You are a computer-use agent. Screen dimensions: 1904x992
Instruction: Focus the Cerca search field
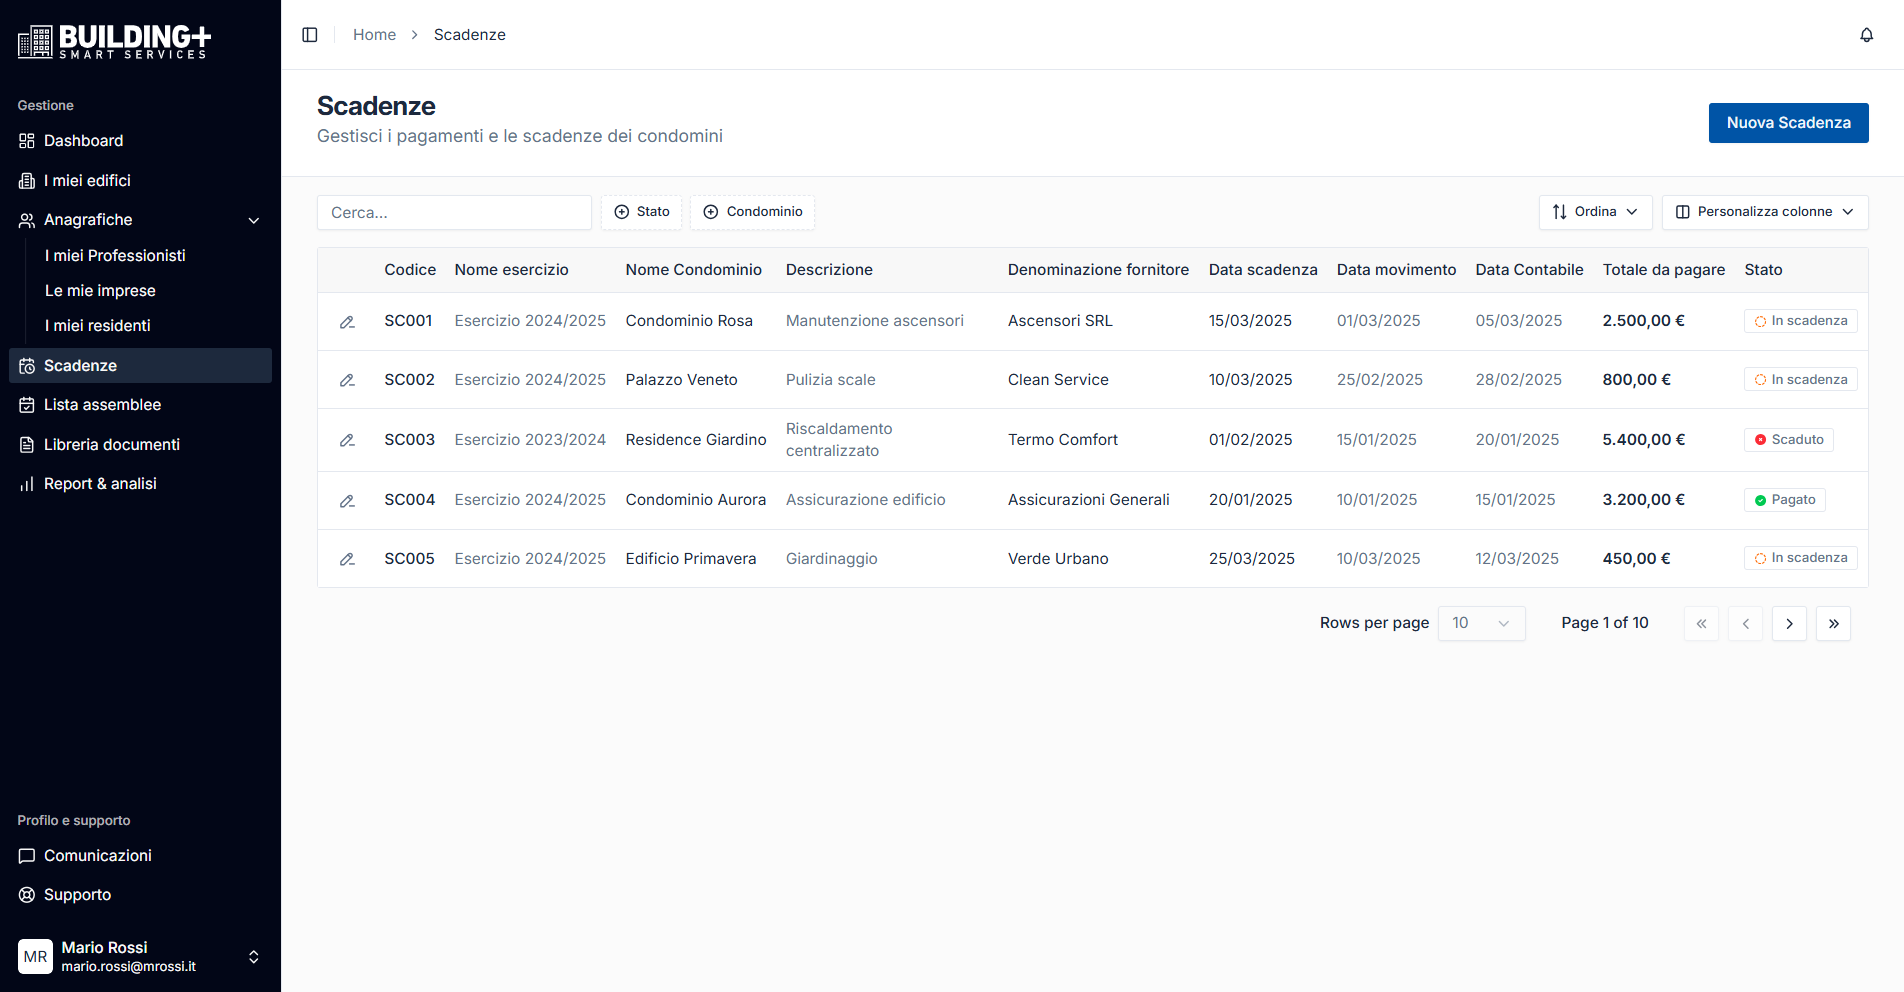coord(454,213)
